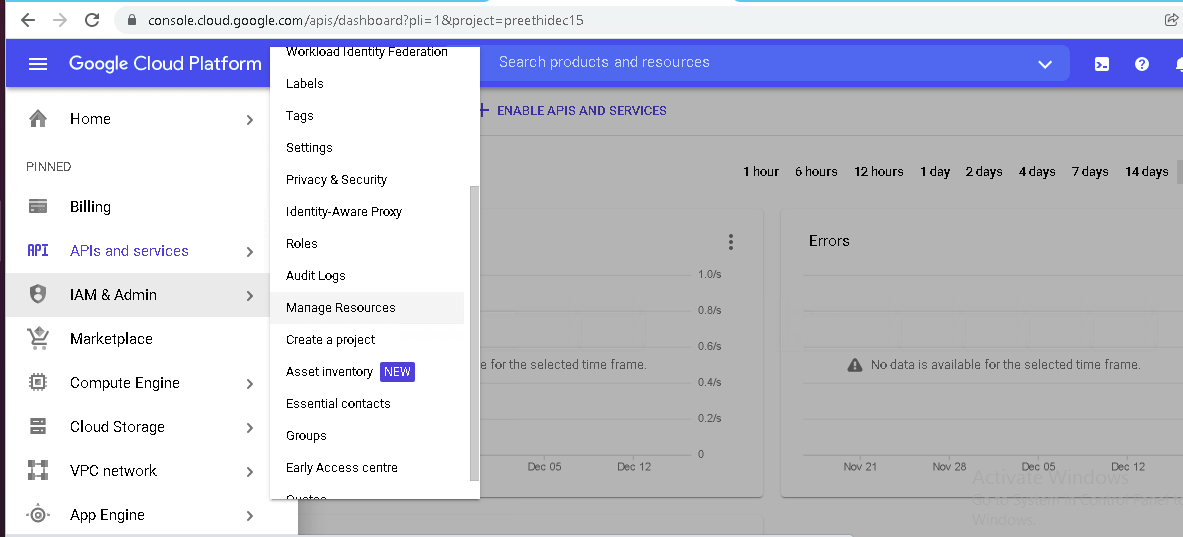Select the 7 days time range
The height and width of the screenshot is (537, 1183).
coord(1090,171)
